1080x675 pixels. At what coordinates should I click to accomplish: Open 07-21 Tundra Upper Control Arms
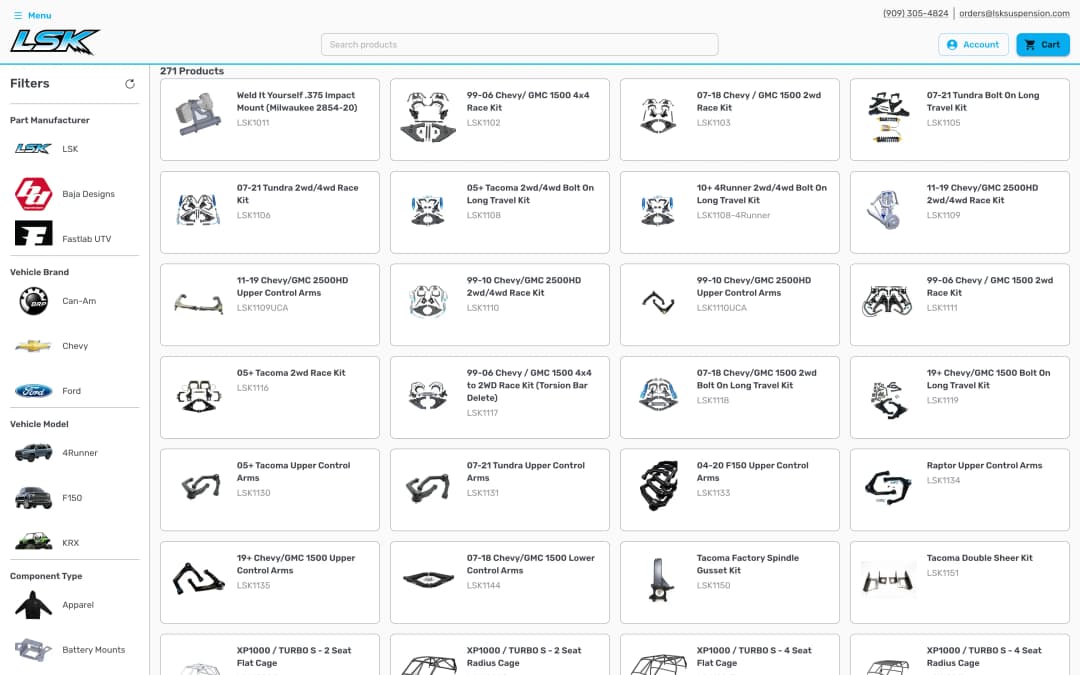point(499,490)
